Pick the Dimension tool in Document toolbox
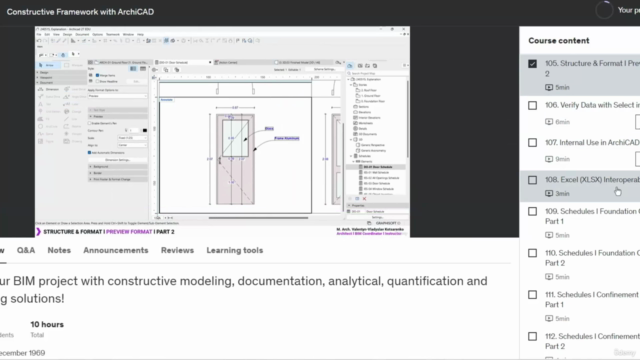Screen dimensions: 640x360 tap(49, 89)
